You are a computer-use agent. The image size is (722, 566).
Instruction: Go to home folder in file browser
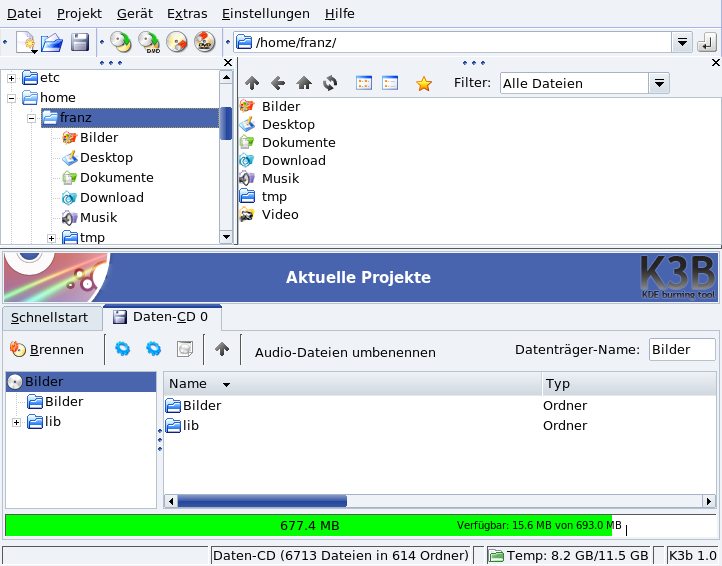pyautogui.click(x=304, y=83)
